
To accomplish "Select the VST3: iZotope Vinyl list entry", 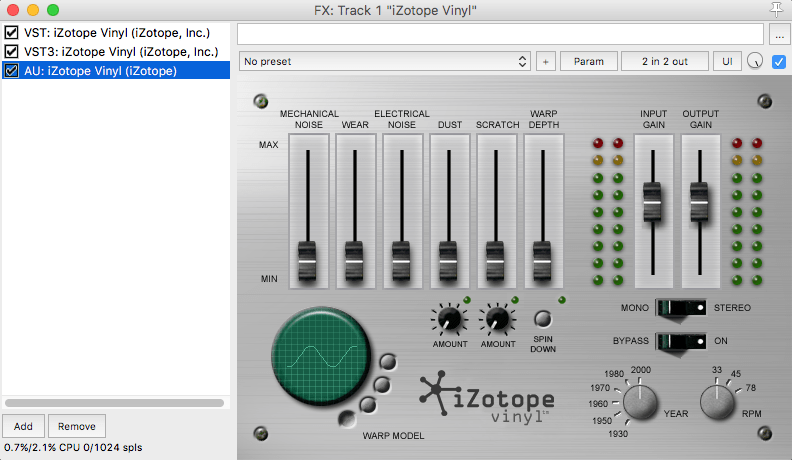I will tap(121, 52).
